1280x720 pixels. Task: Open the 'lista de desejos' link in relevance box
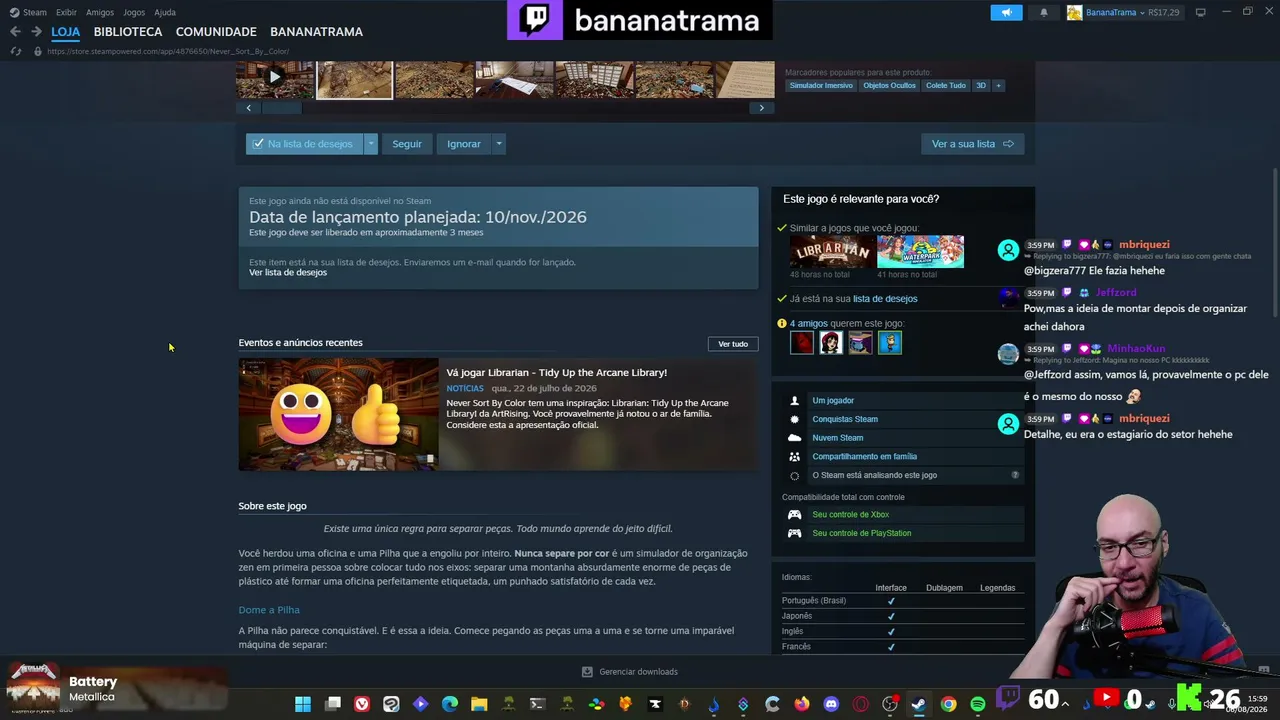point(885,299)
